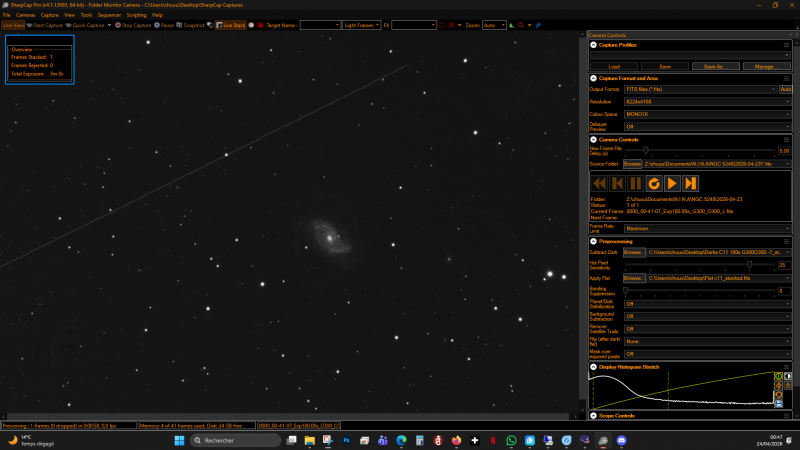Click Save As... profile button
This screenshot has height=450, width=800.
[x=715, y=66]
